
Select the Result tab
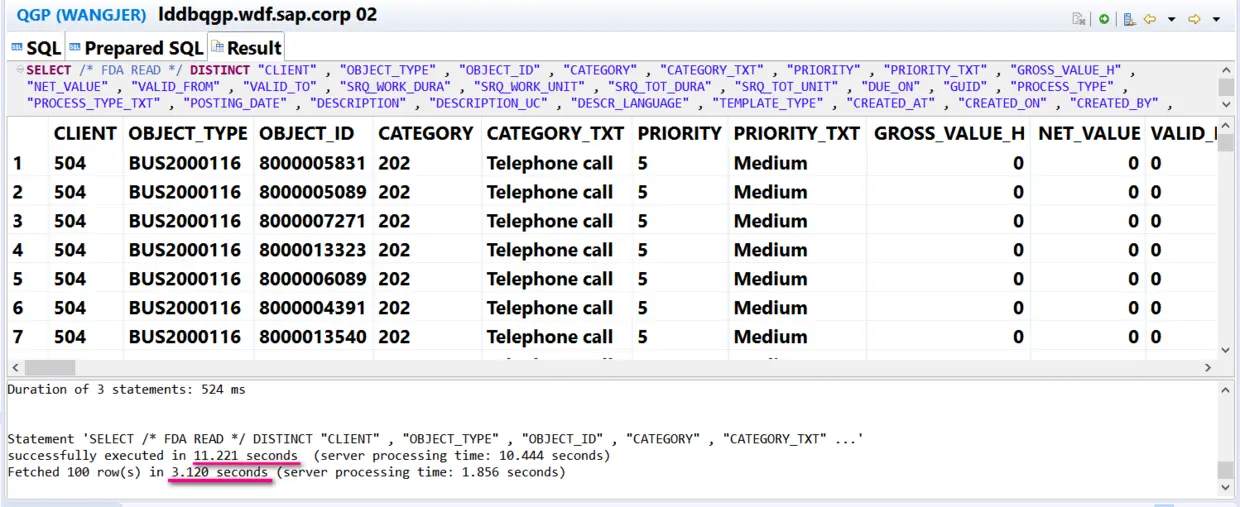point(246,47)
